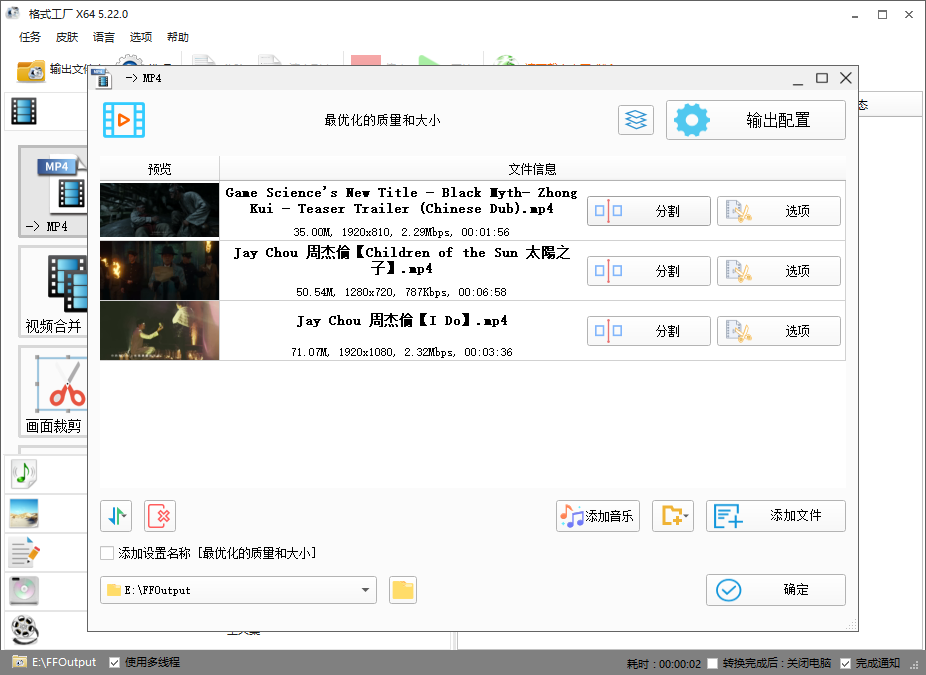Viewport: 926px width, 675px height.
Task: Select the I Do video thumbnail
Action: [159, 331]
